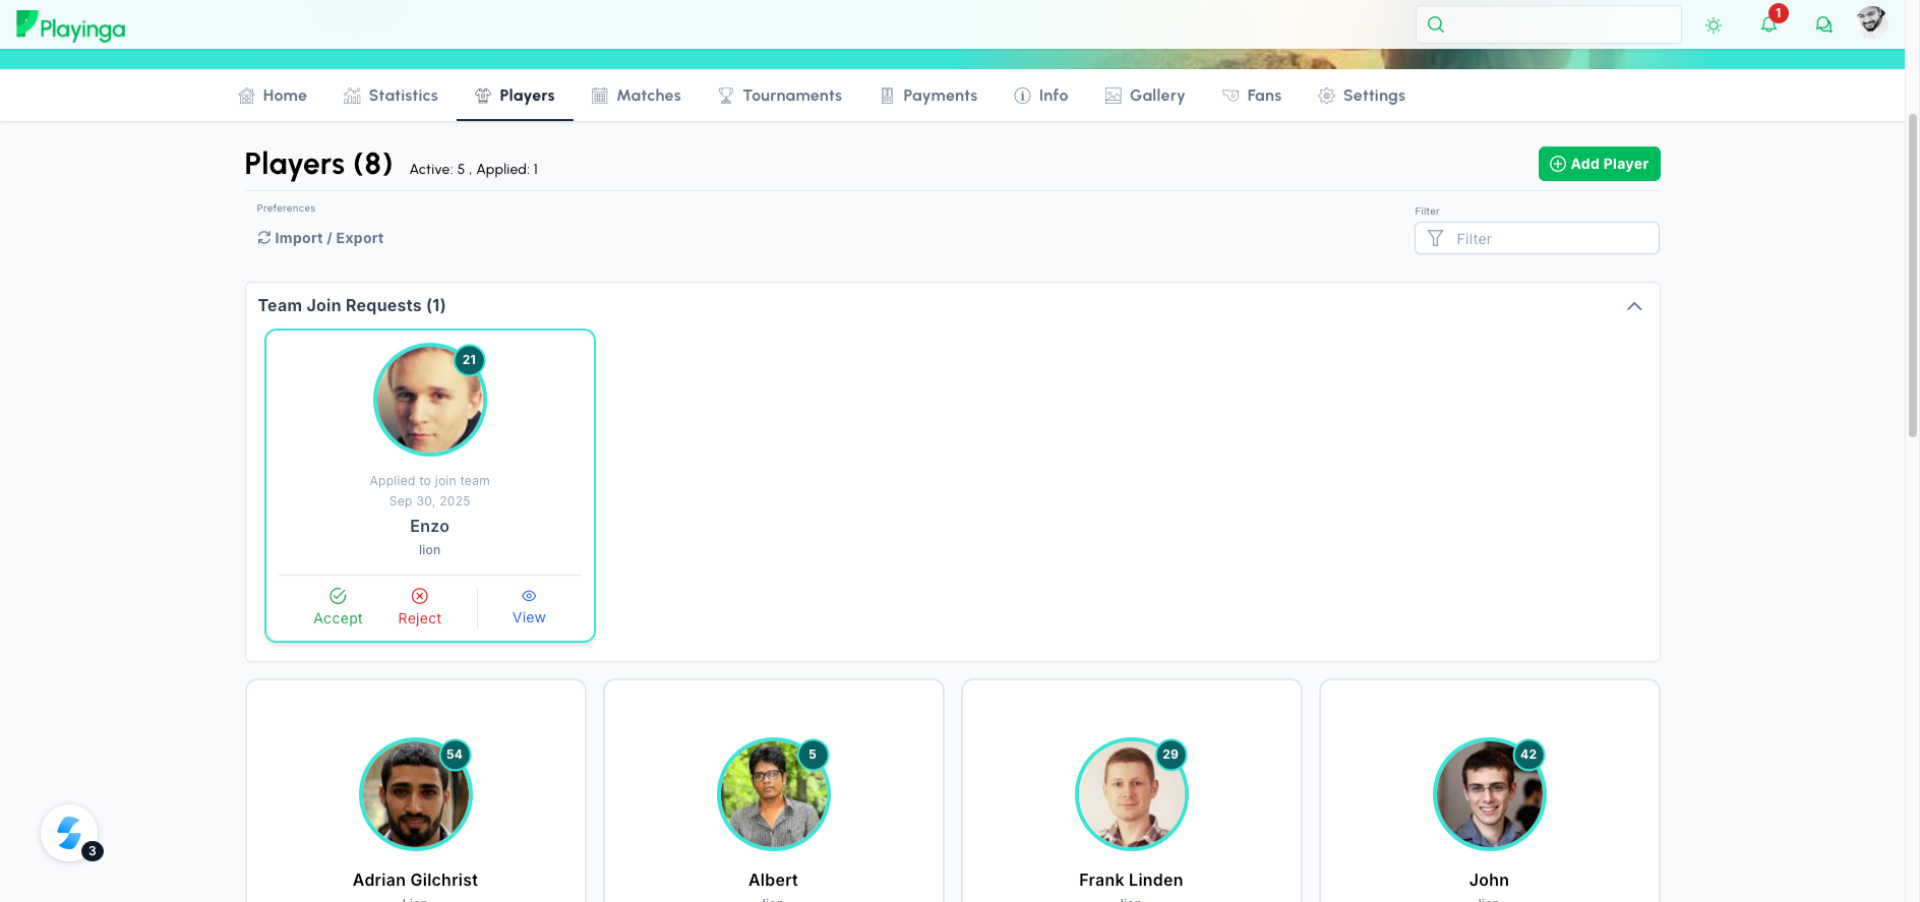Open the Settings tab

click(x=1361, y=96)
